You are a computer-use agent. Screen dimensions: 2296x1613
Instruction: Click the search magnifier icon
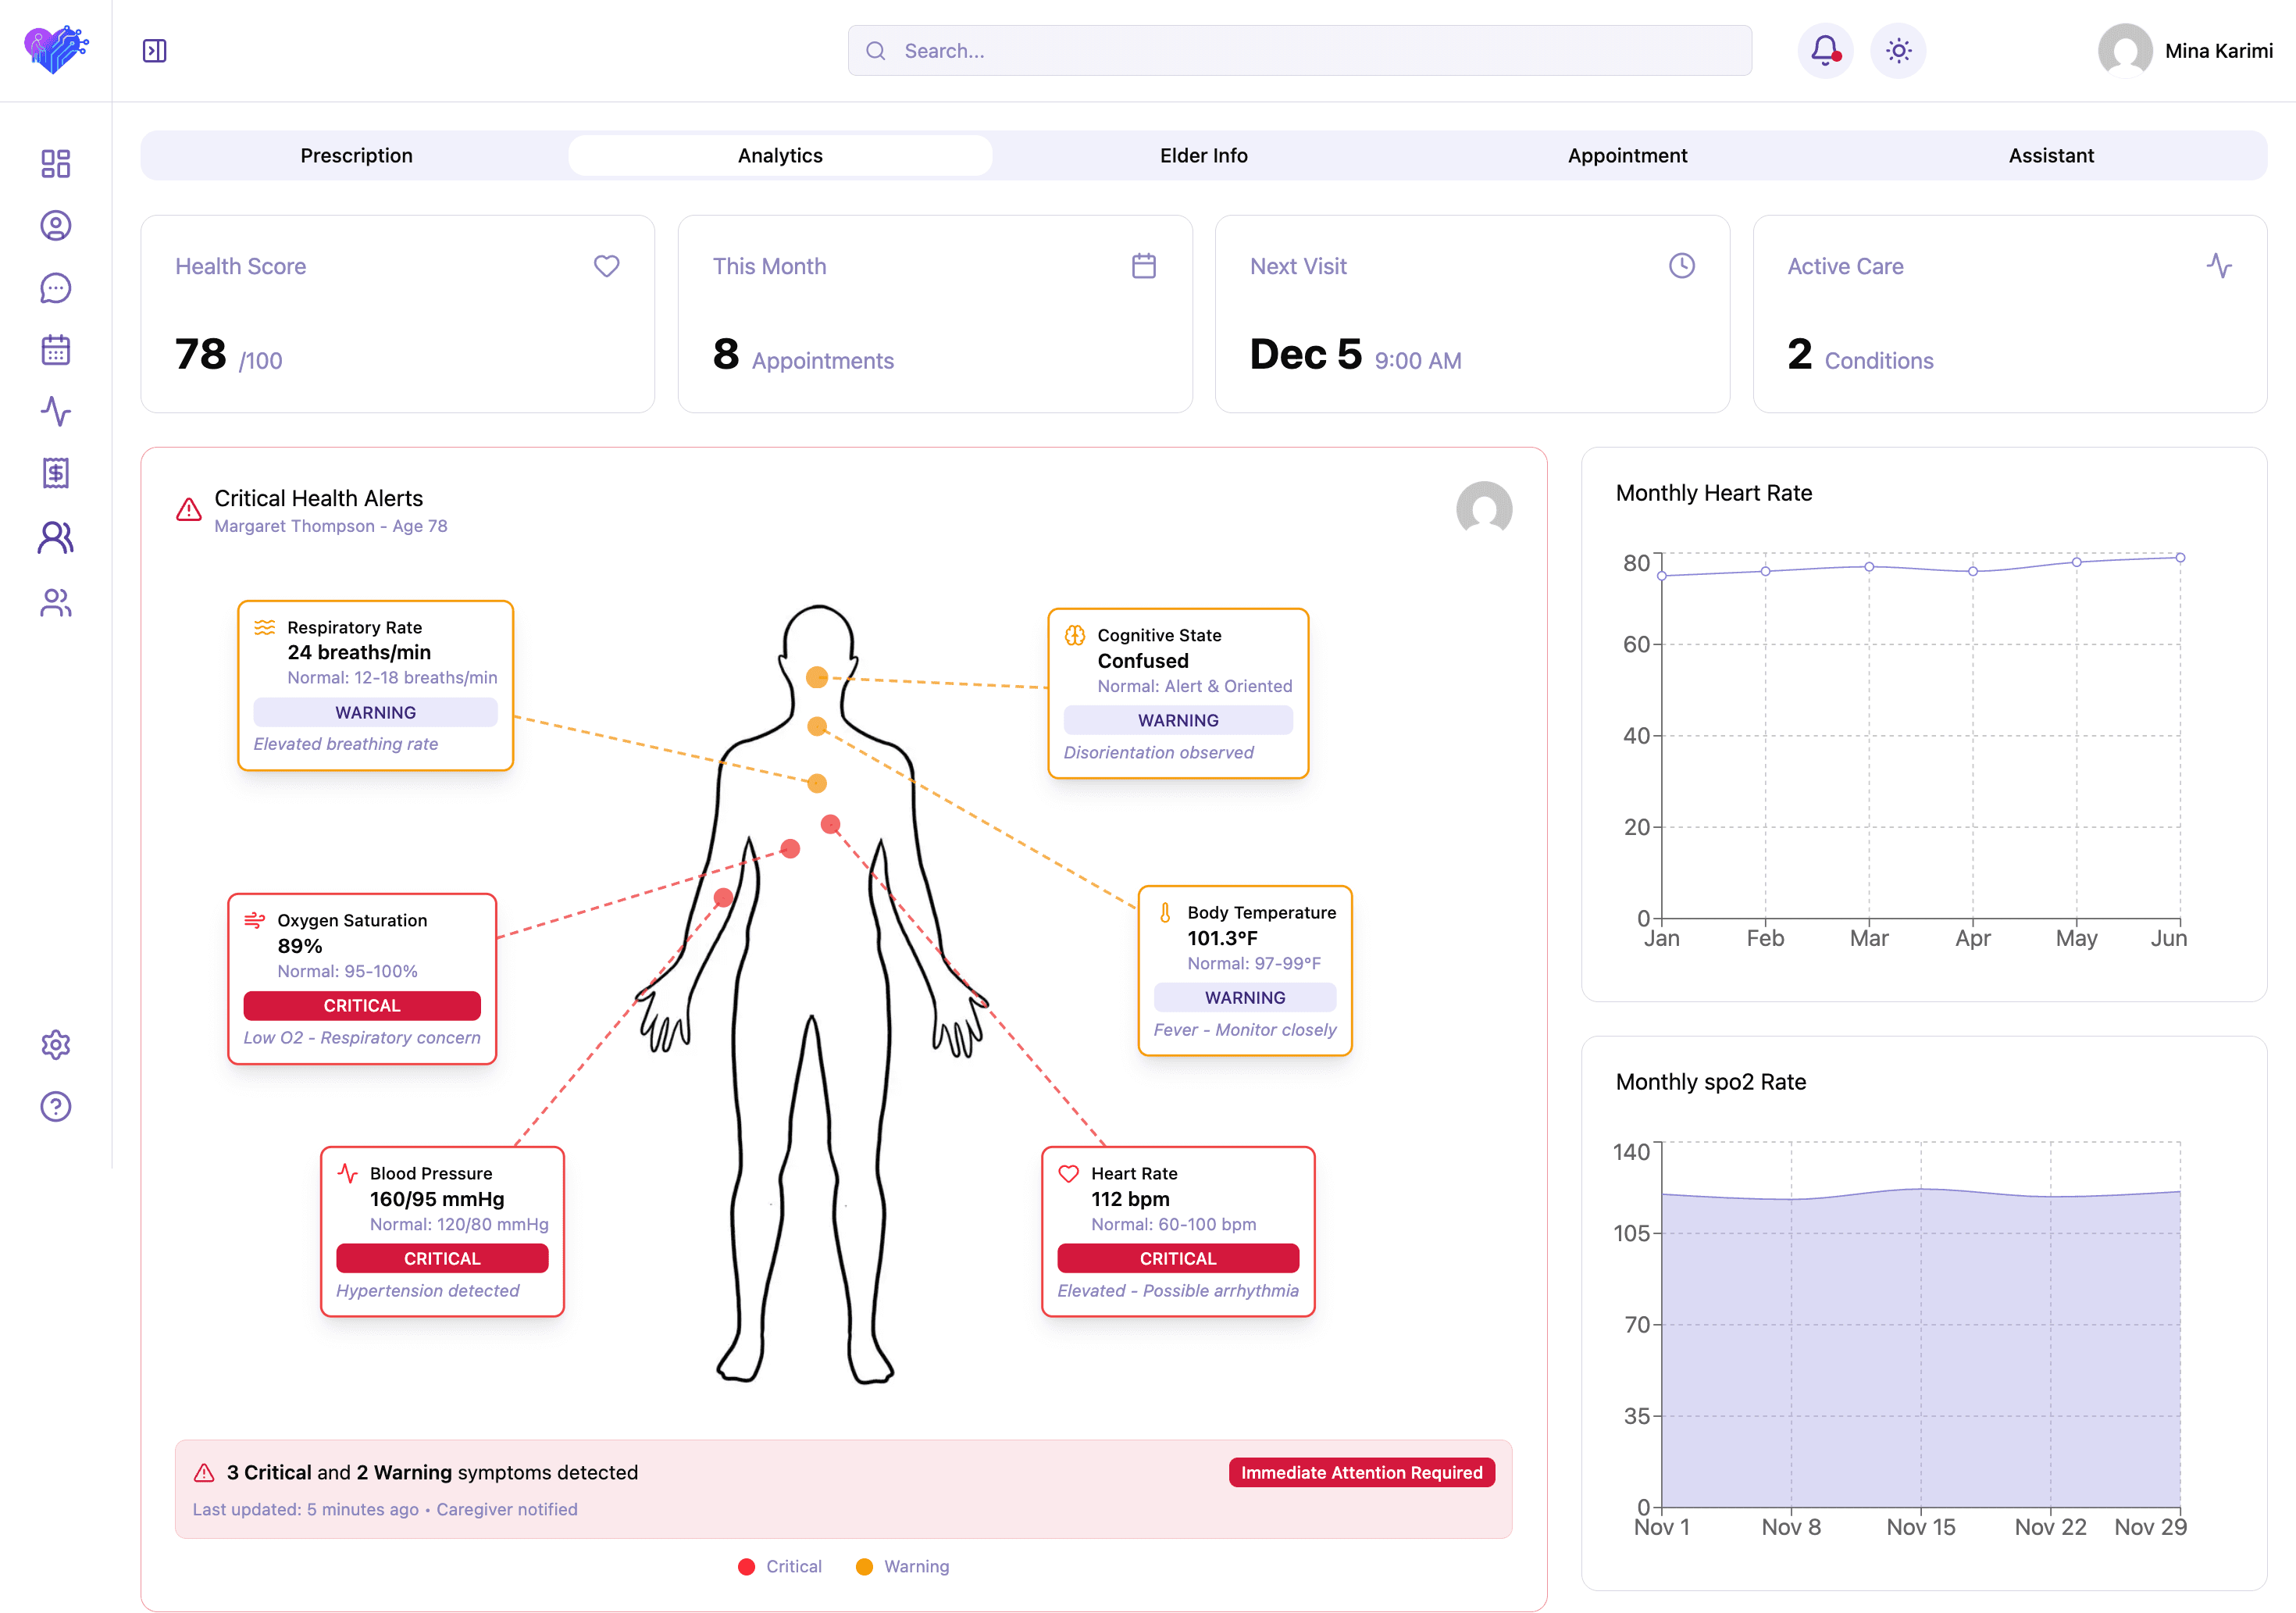(x=876, y=51)
